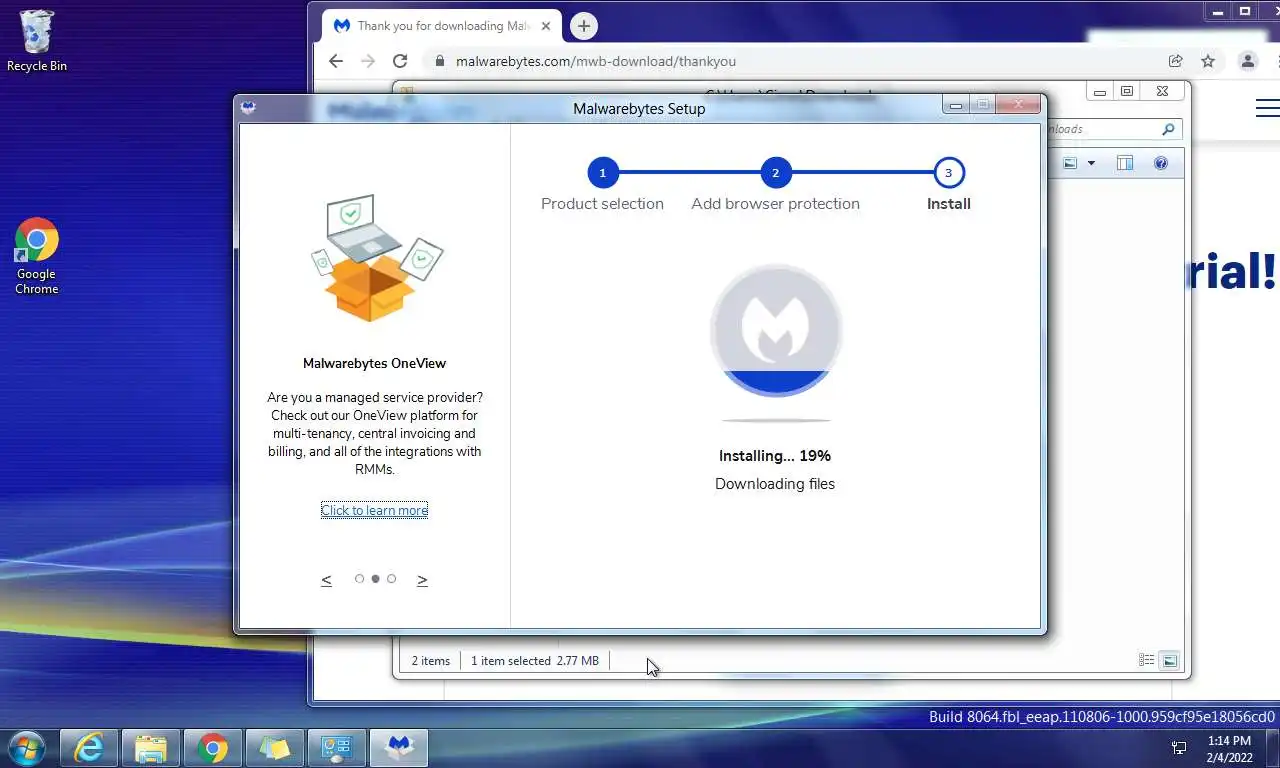The image size is (1280, 768).
Task: Click the network tray icon
Action: [1179, 748]
